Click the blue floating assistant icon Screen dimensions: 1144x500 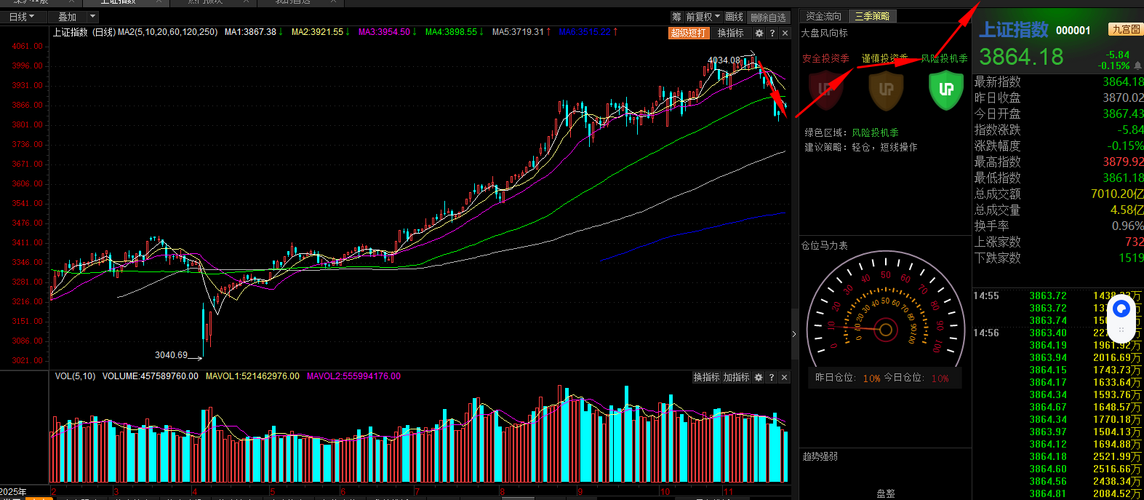1123,309
